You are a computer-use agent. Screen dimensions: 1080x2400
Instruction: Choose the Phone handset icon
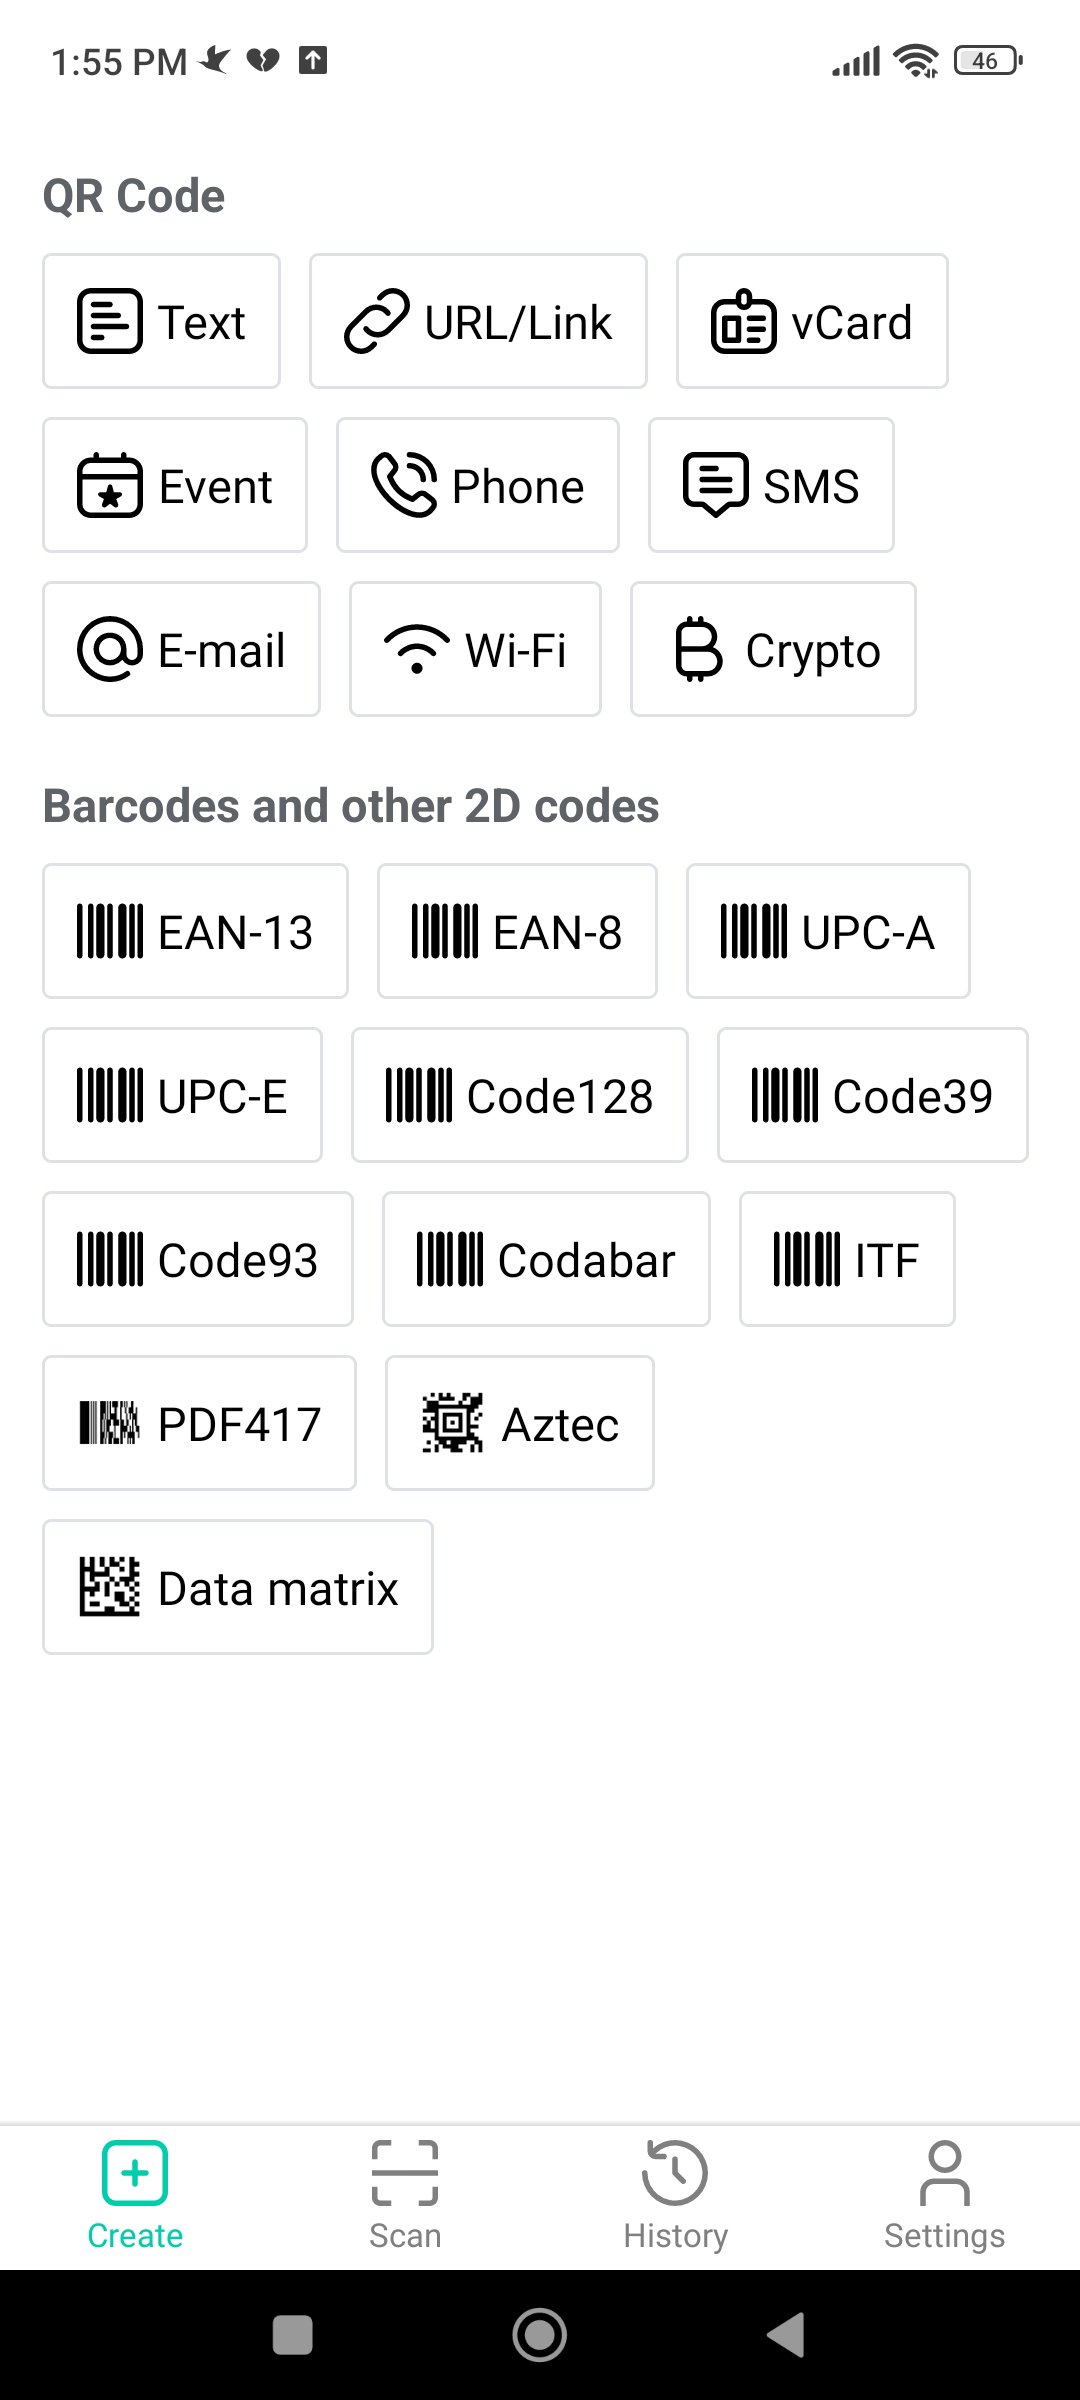click(x=404, y=486)
